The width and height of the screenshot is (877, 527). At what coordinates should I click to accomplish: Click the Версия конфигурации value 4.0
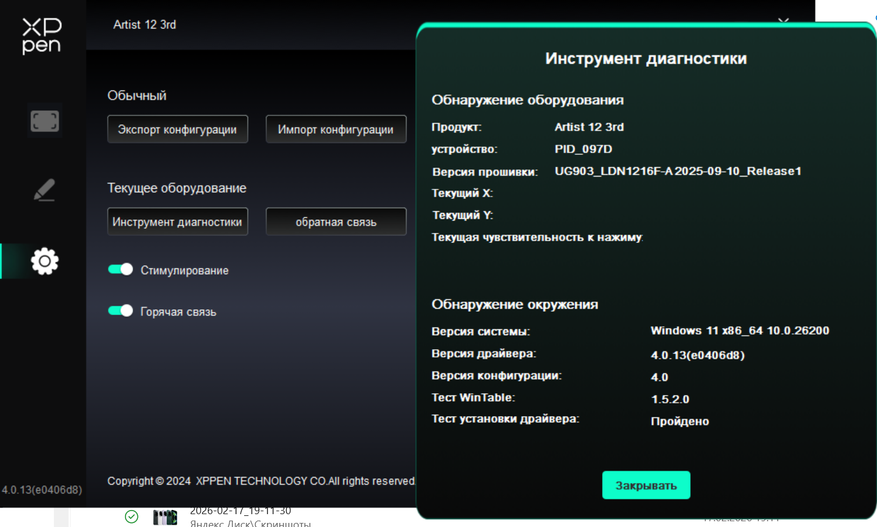pyautogui.click(x=659, y=377)
